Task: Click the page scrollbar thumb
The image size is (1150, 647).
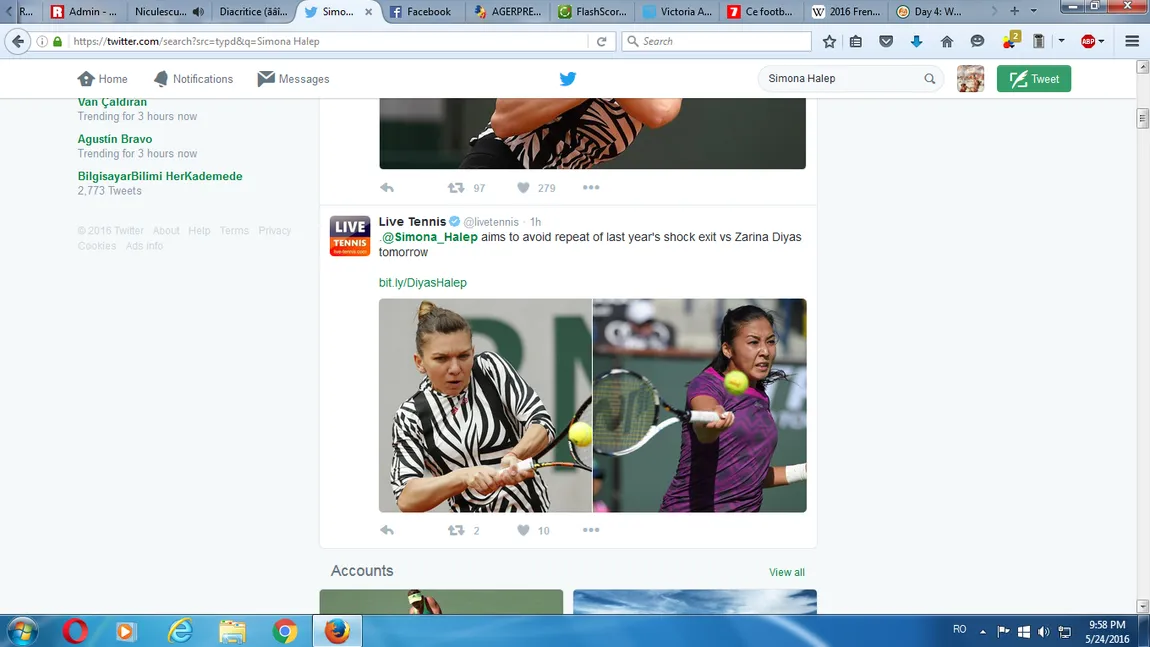Action: click(1142, 118)
